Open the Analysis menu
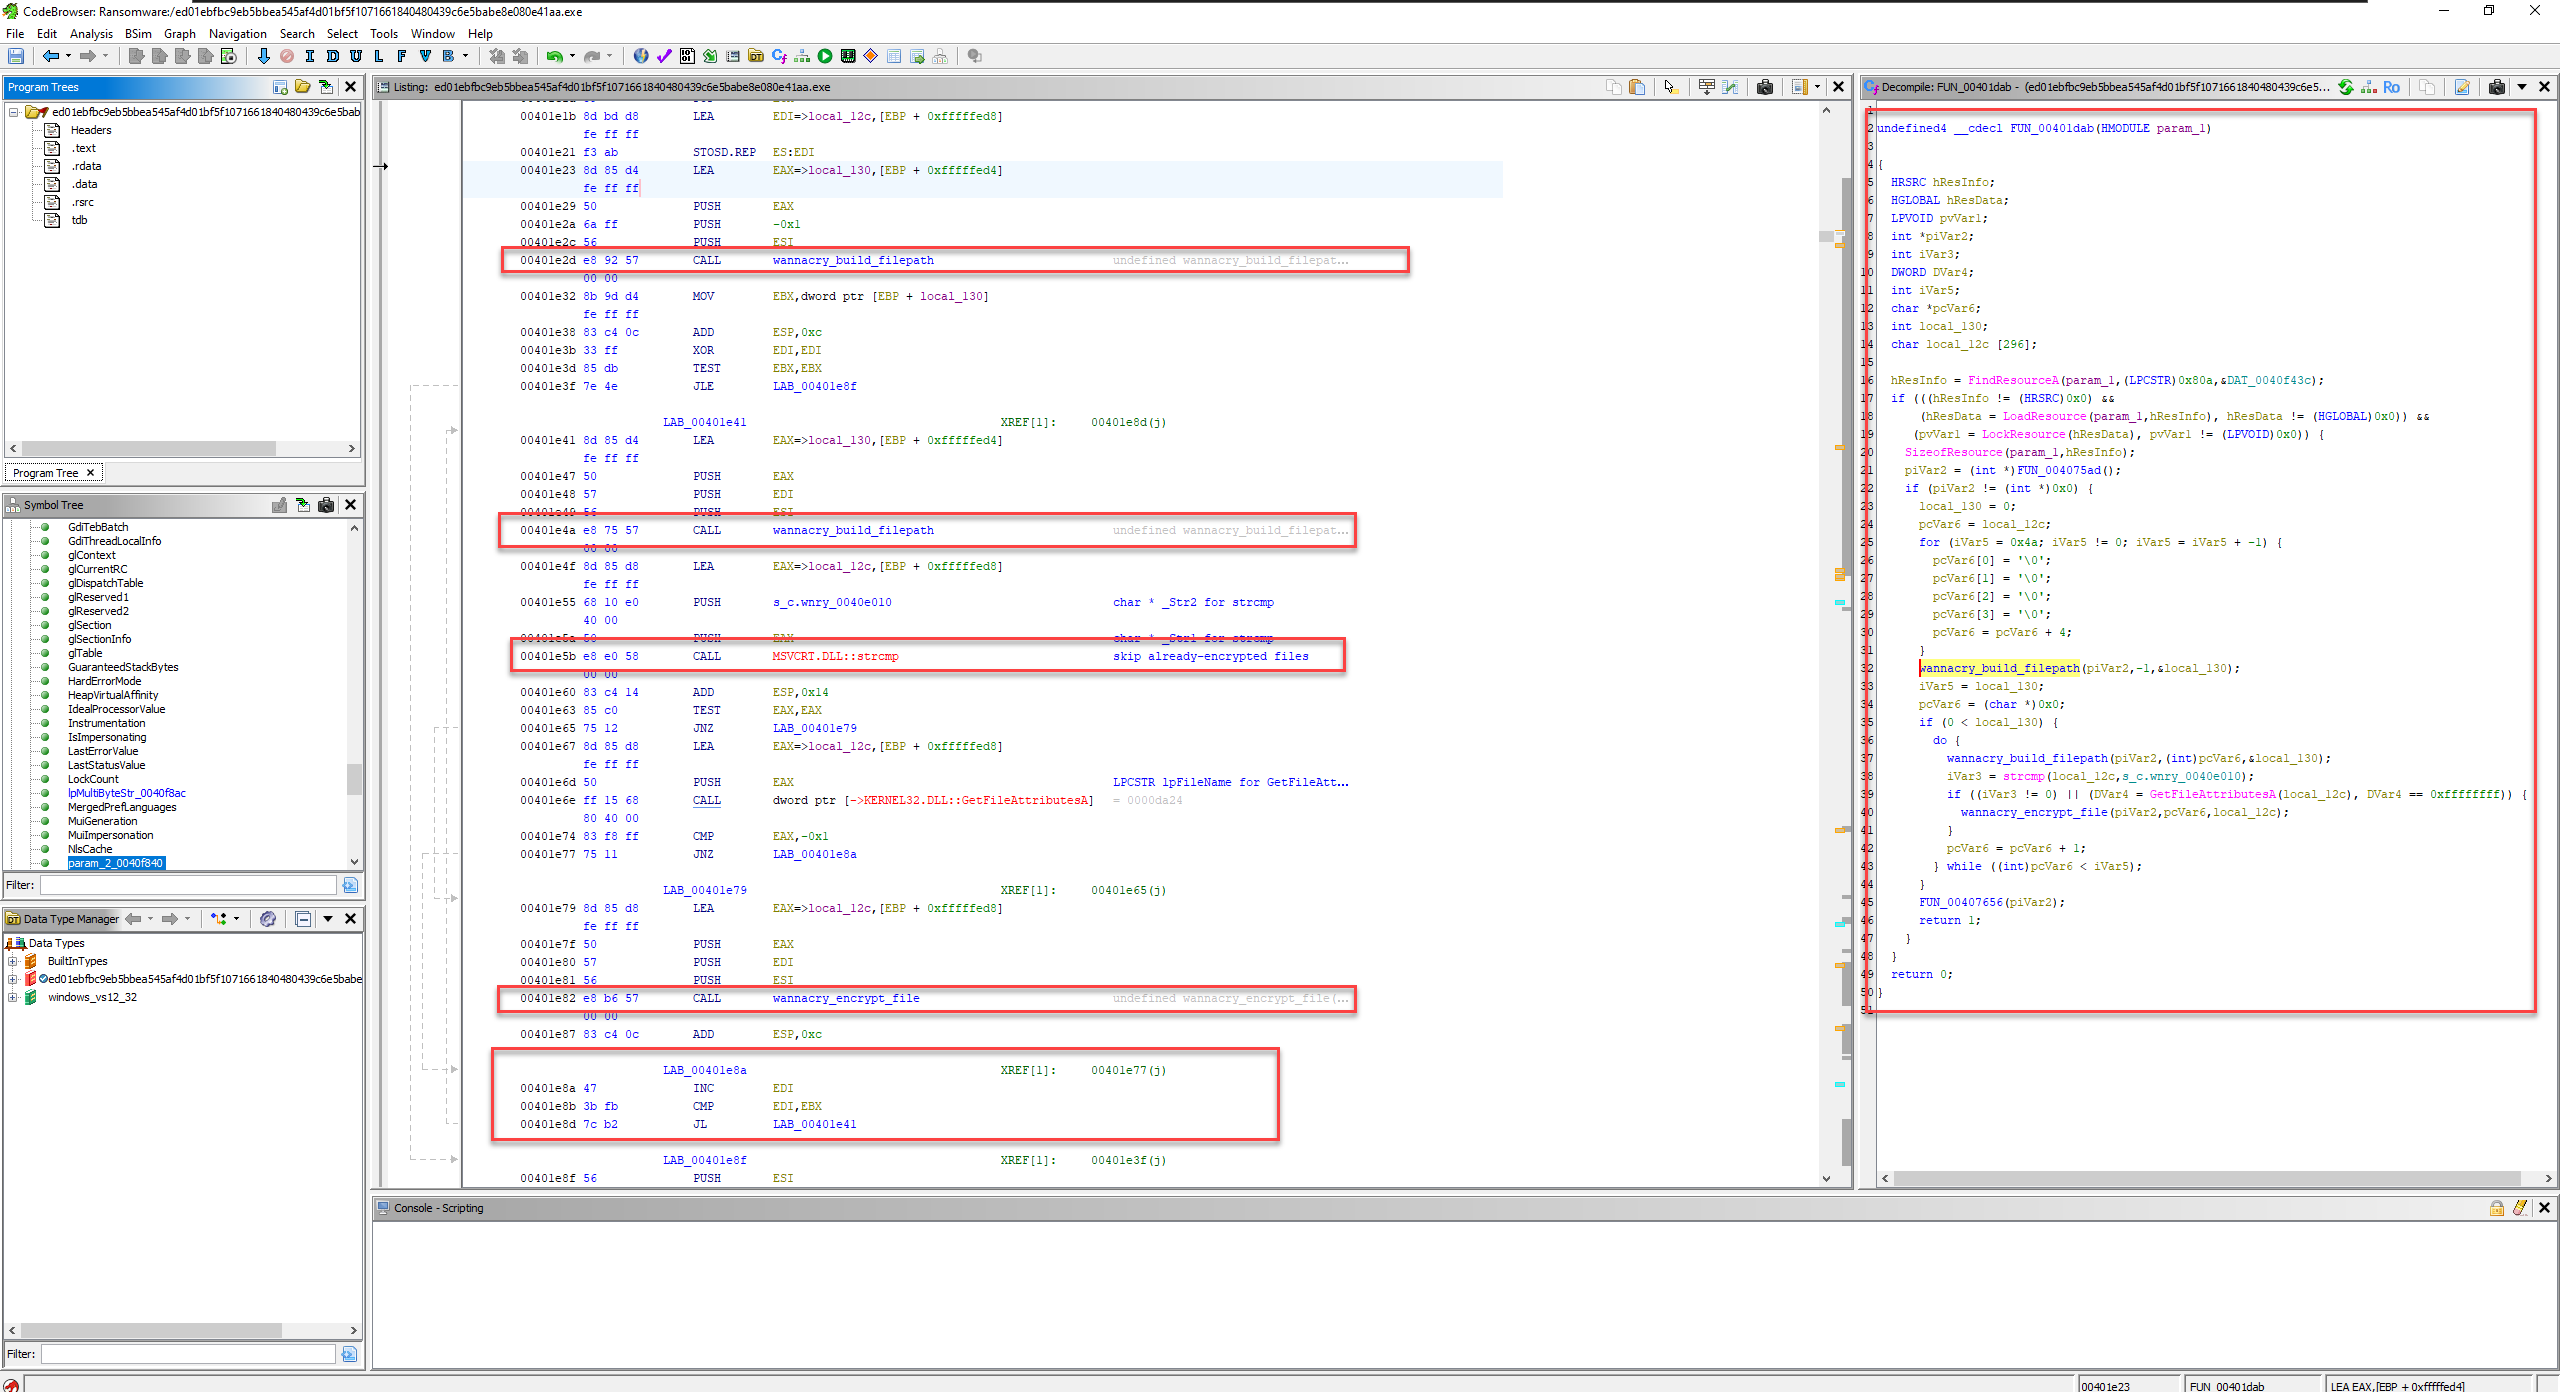 (x=92, y=33)
